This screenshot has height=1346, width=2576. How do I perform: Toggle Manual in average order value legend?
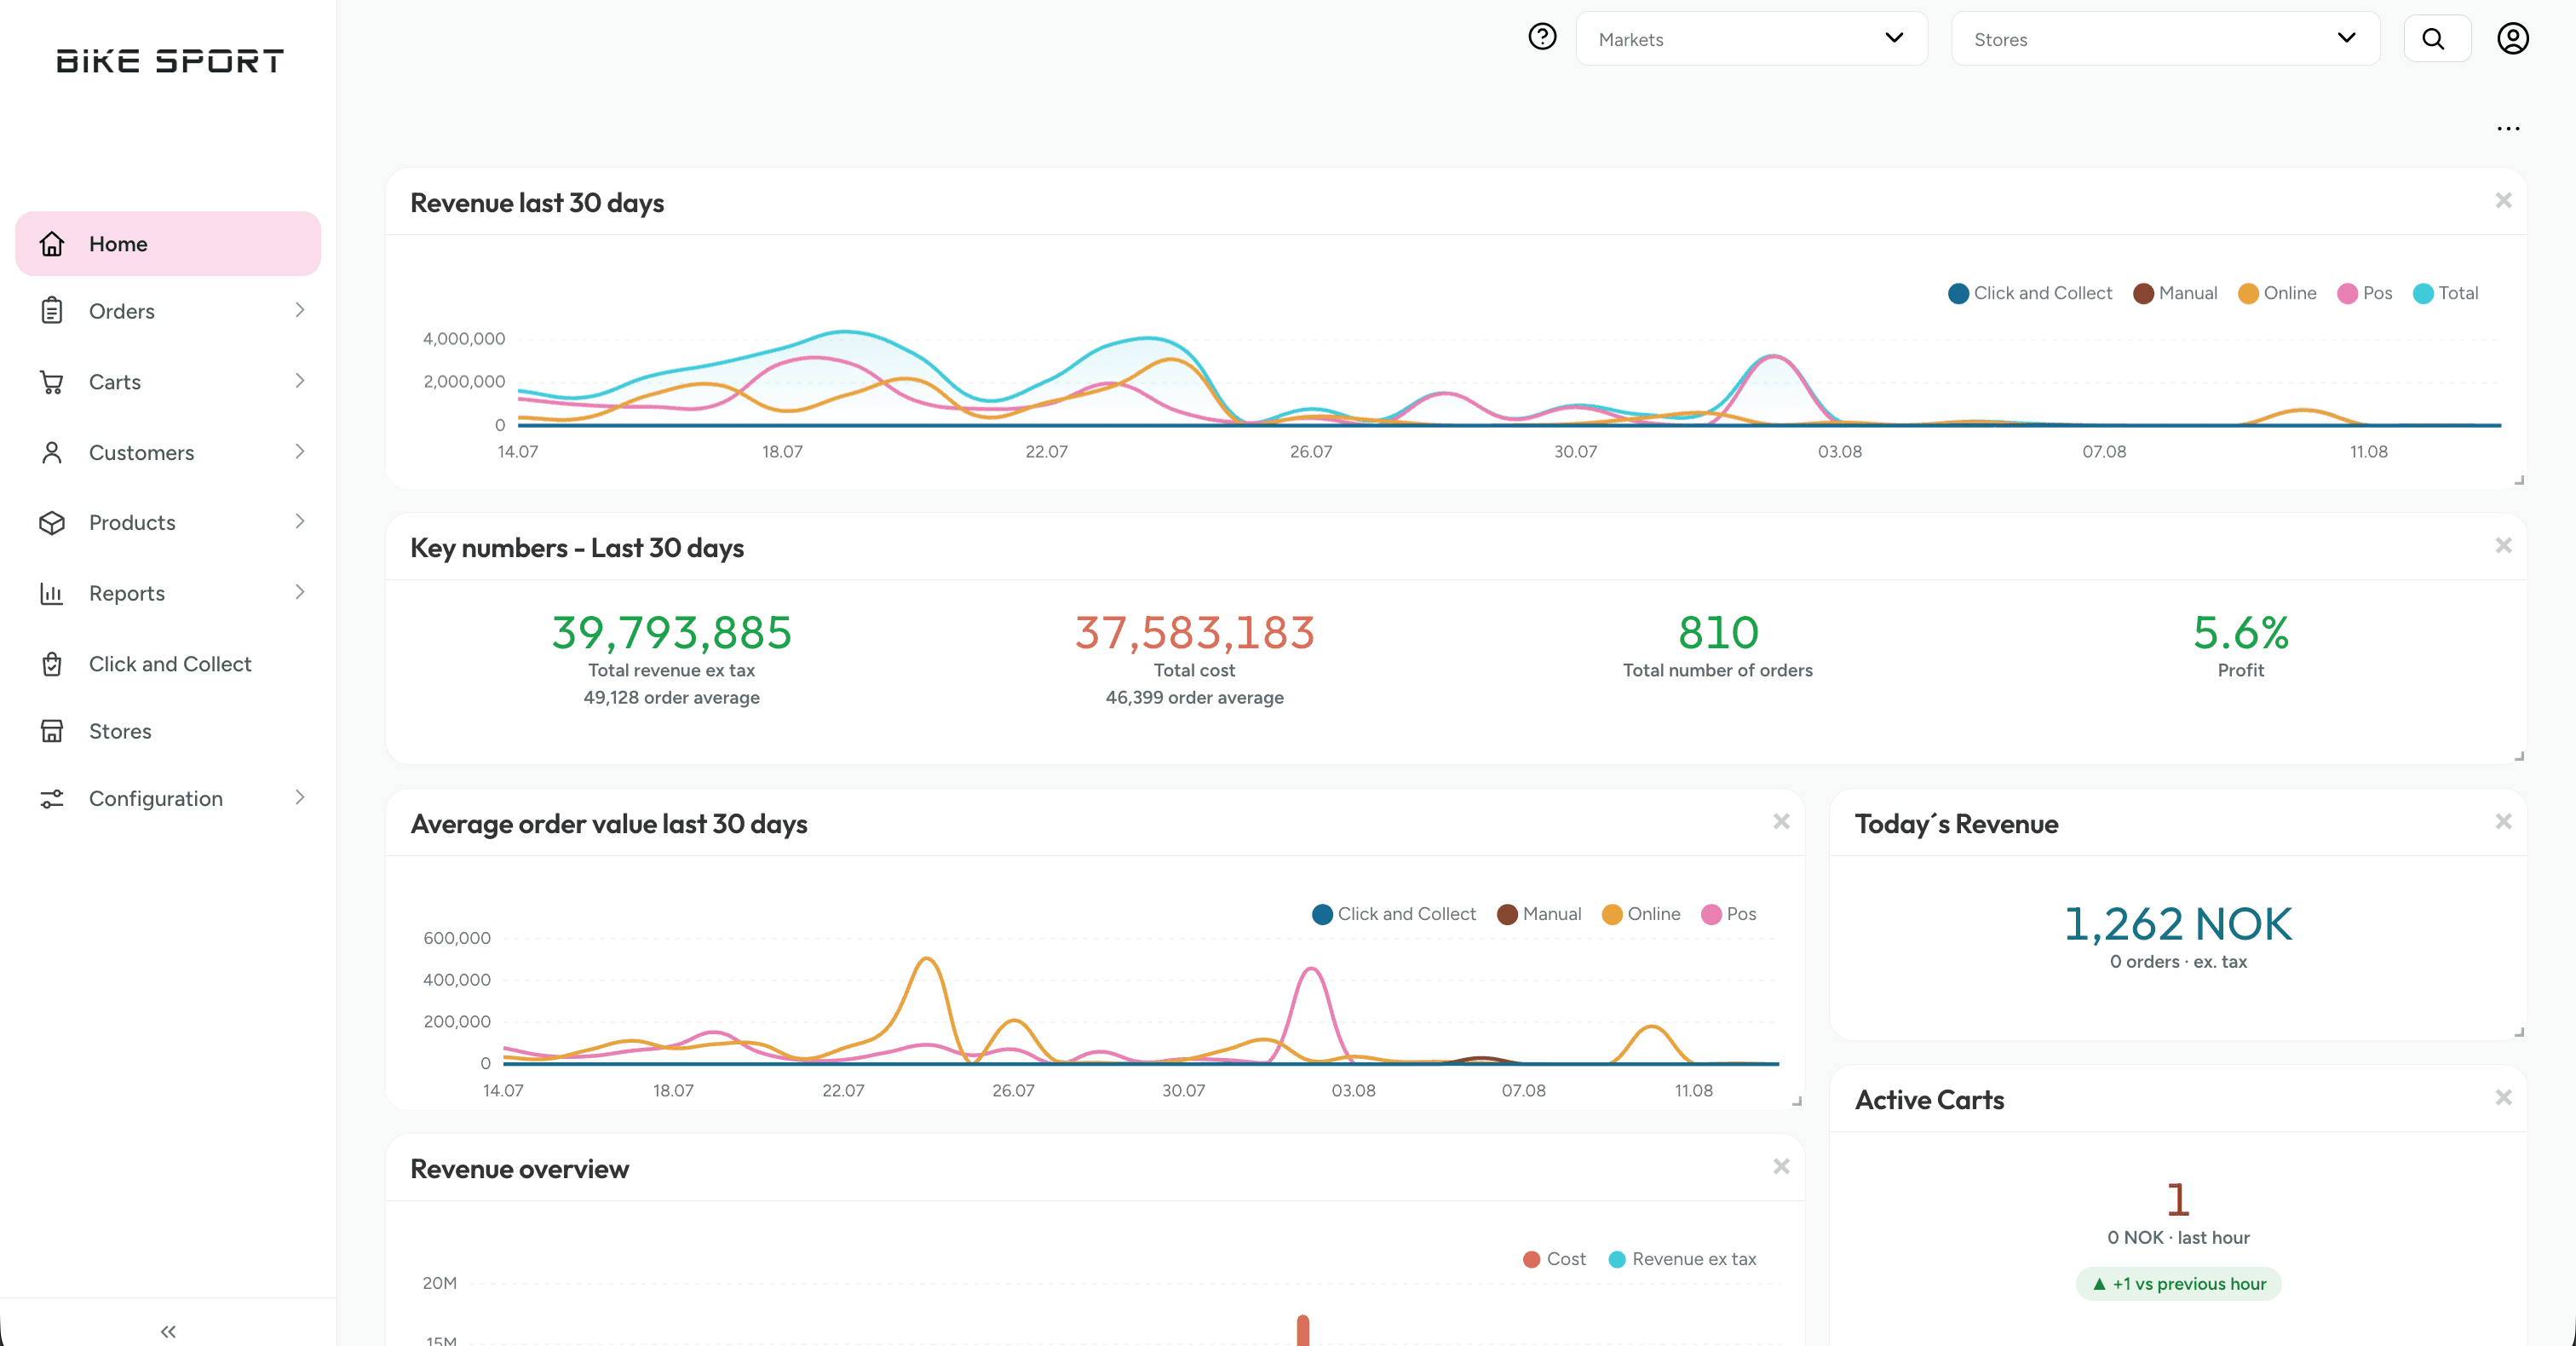pyautogui.click(x=1539, y=914)
